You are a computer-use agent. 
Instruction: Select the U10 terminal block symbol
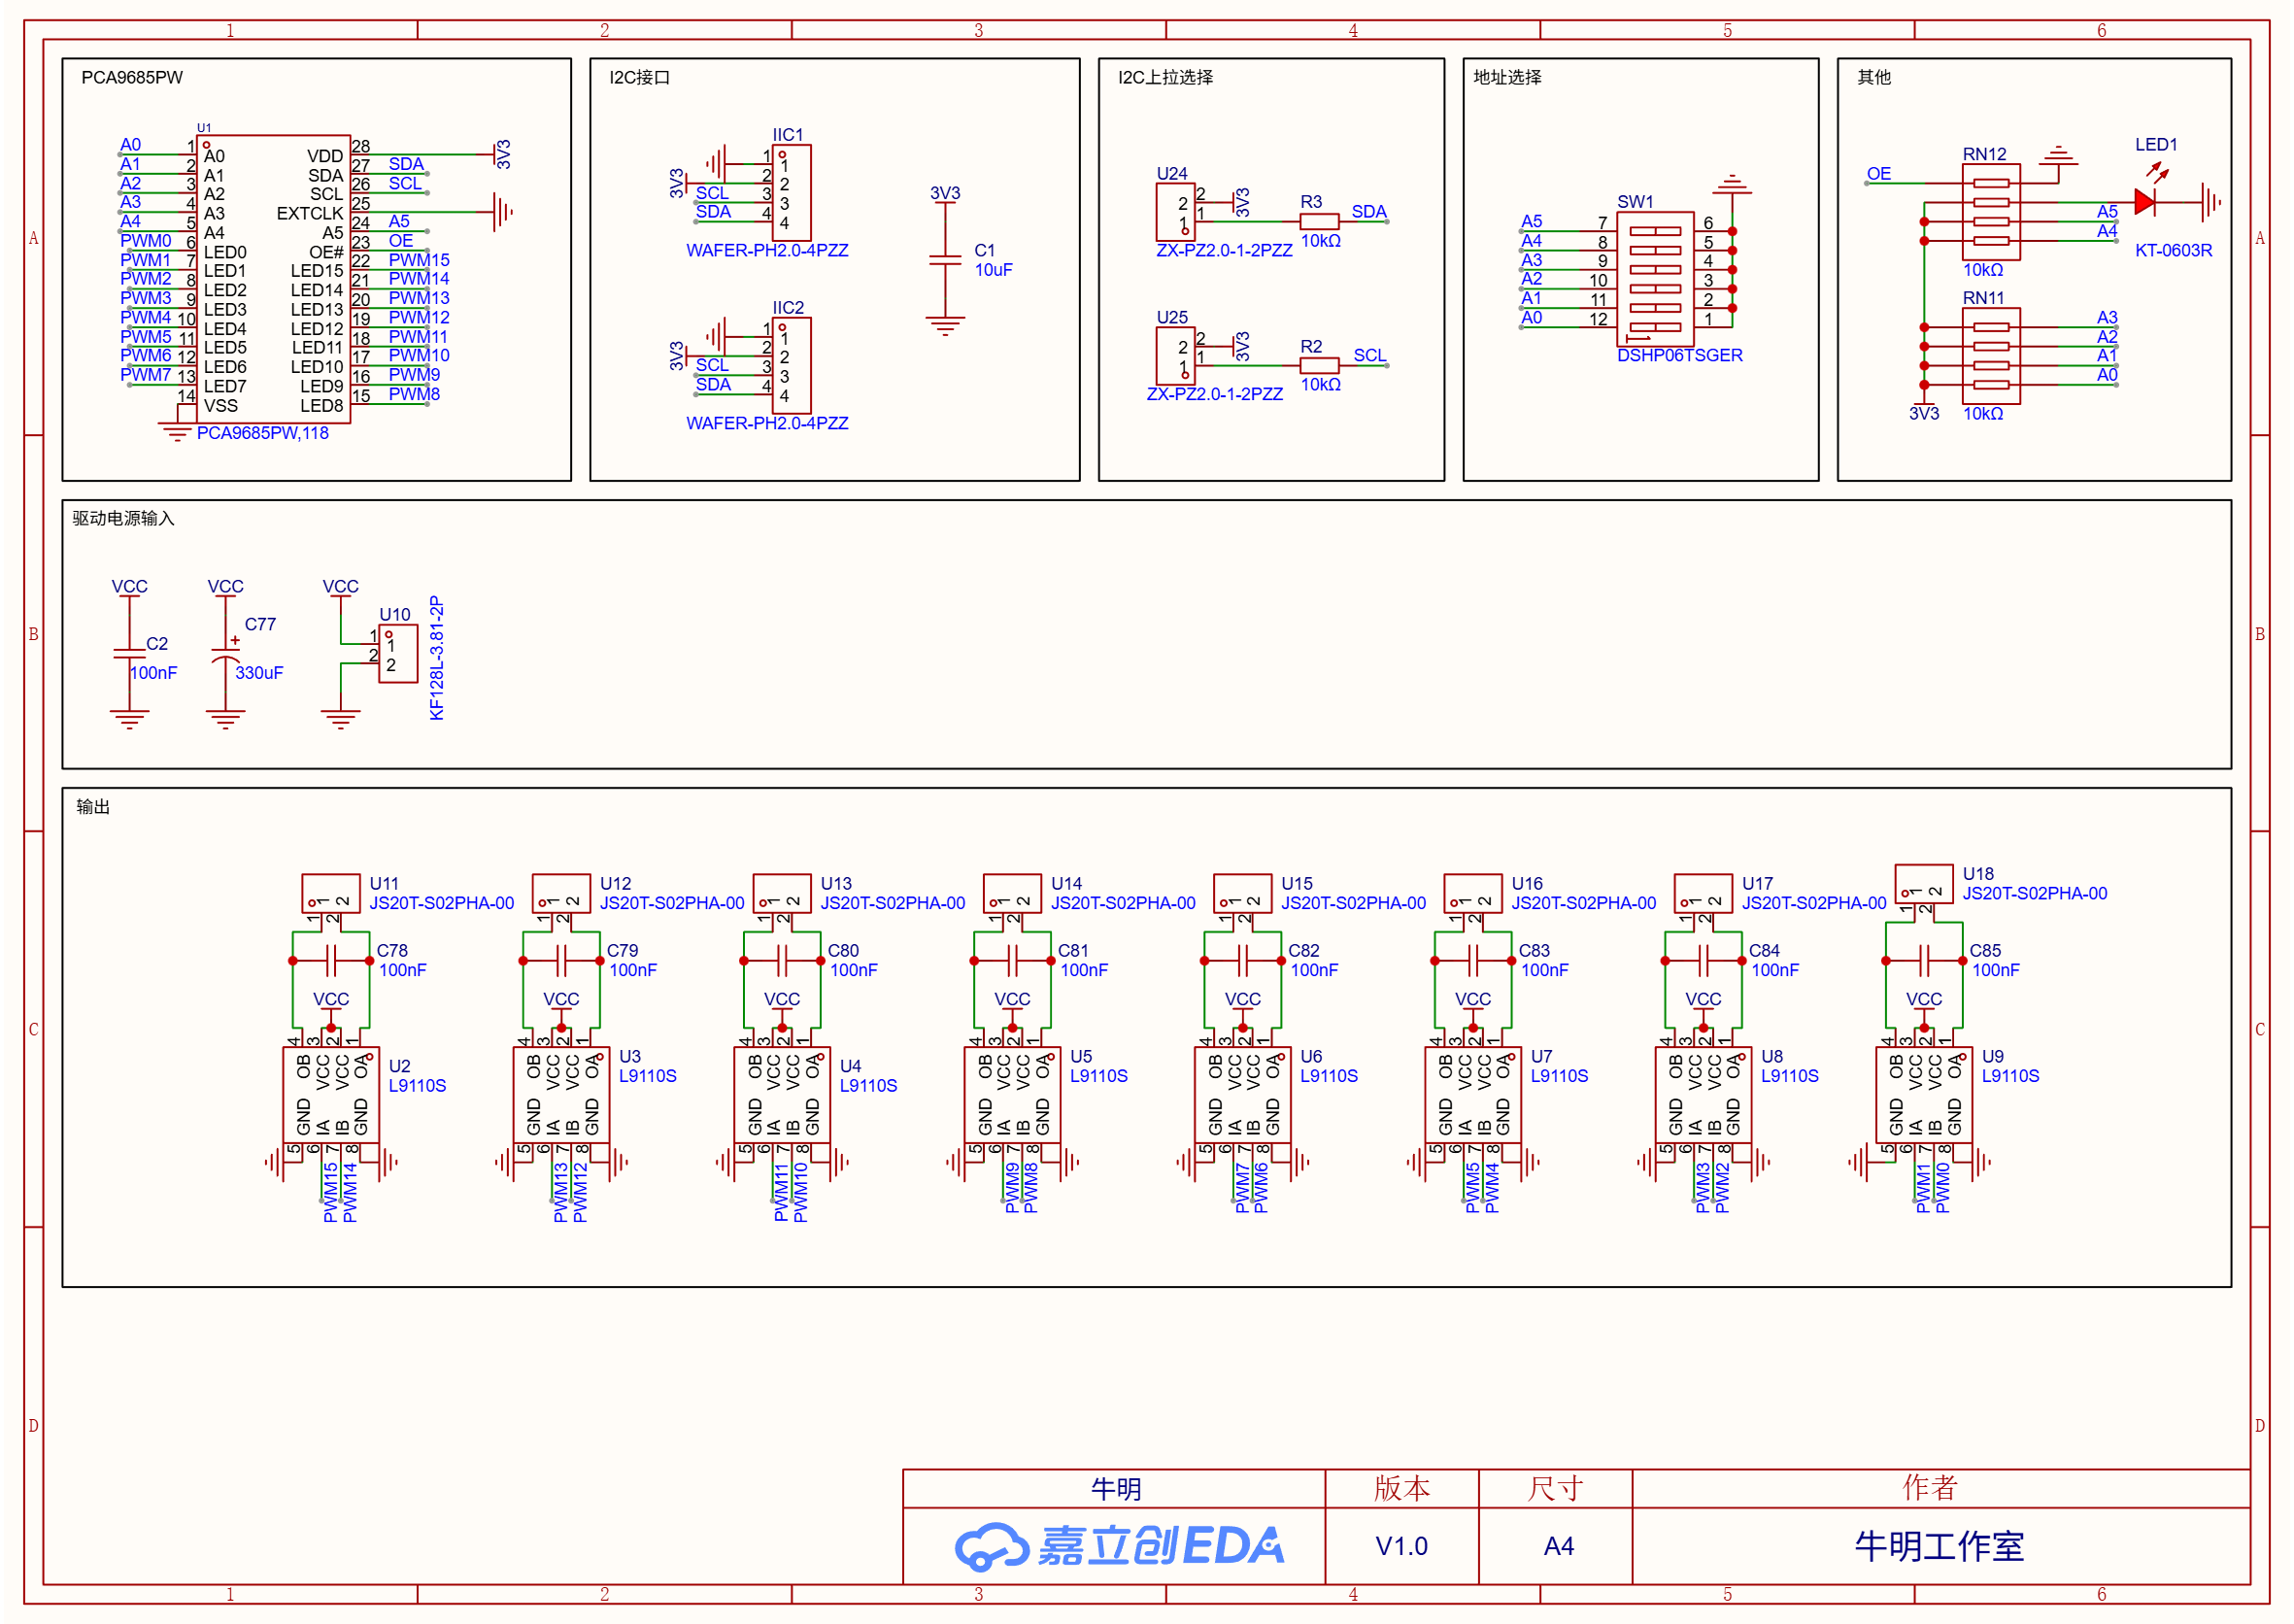click(397, 654)
